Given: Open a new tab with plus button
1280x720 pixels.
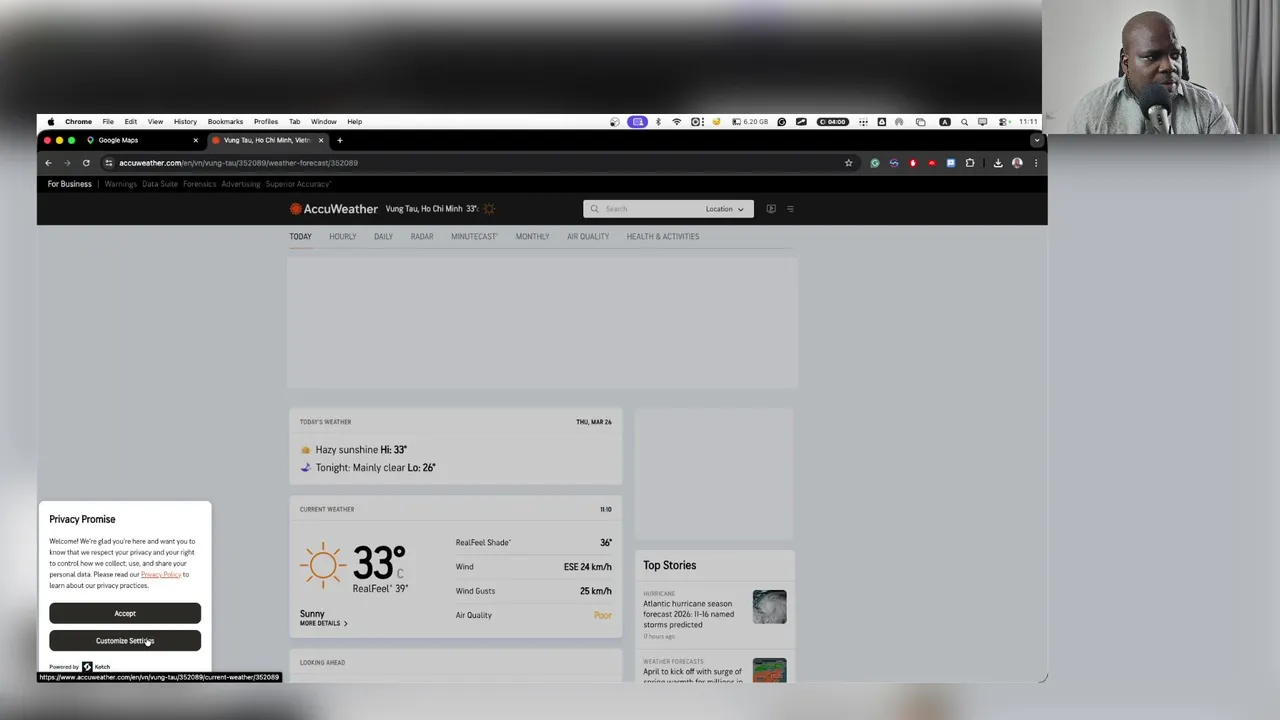Looking at the screenshot, I should tap(339, 140).
